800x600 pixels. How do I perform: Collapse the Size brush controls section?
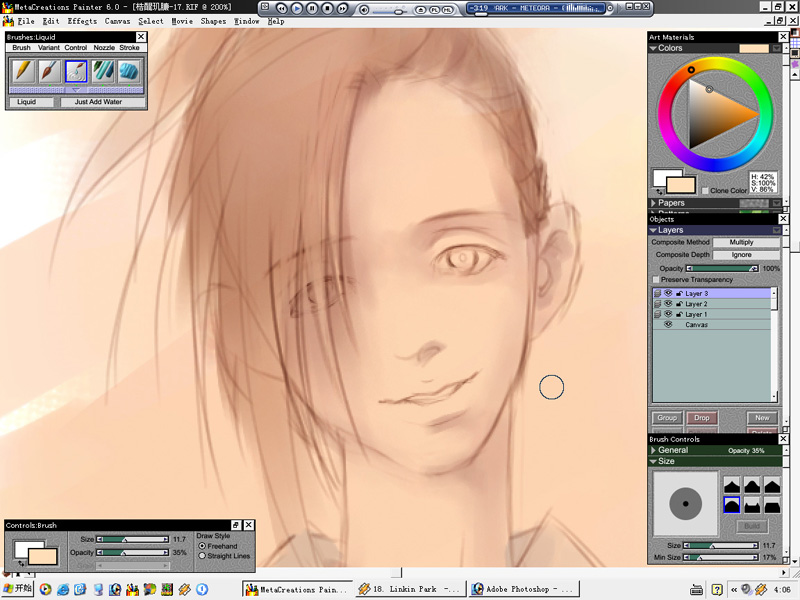tap(653, 461)
